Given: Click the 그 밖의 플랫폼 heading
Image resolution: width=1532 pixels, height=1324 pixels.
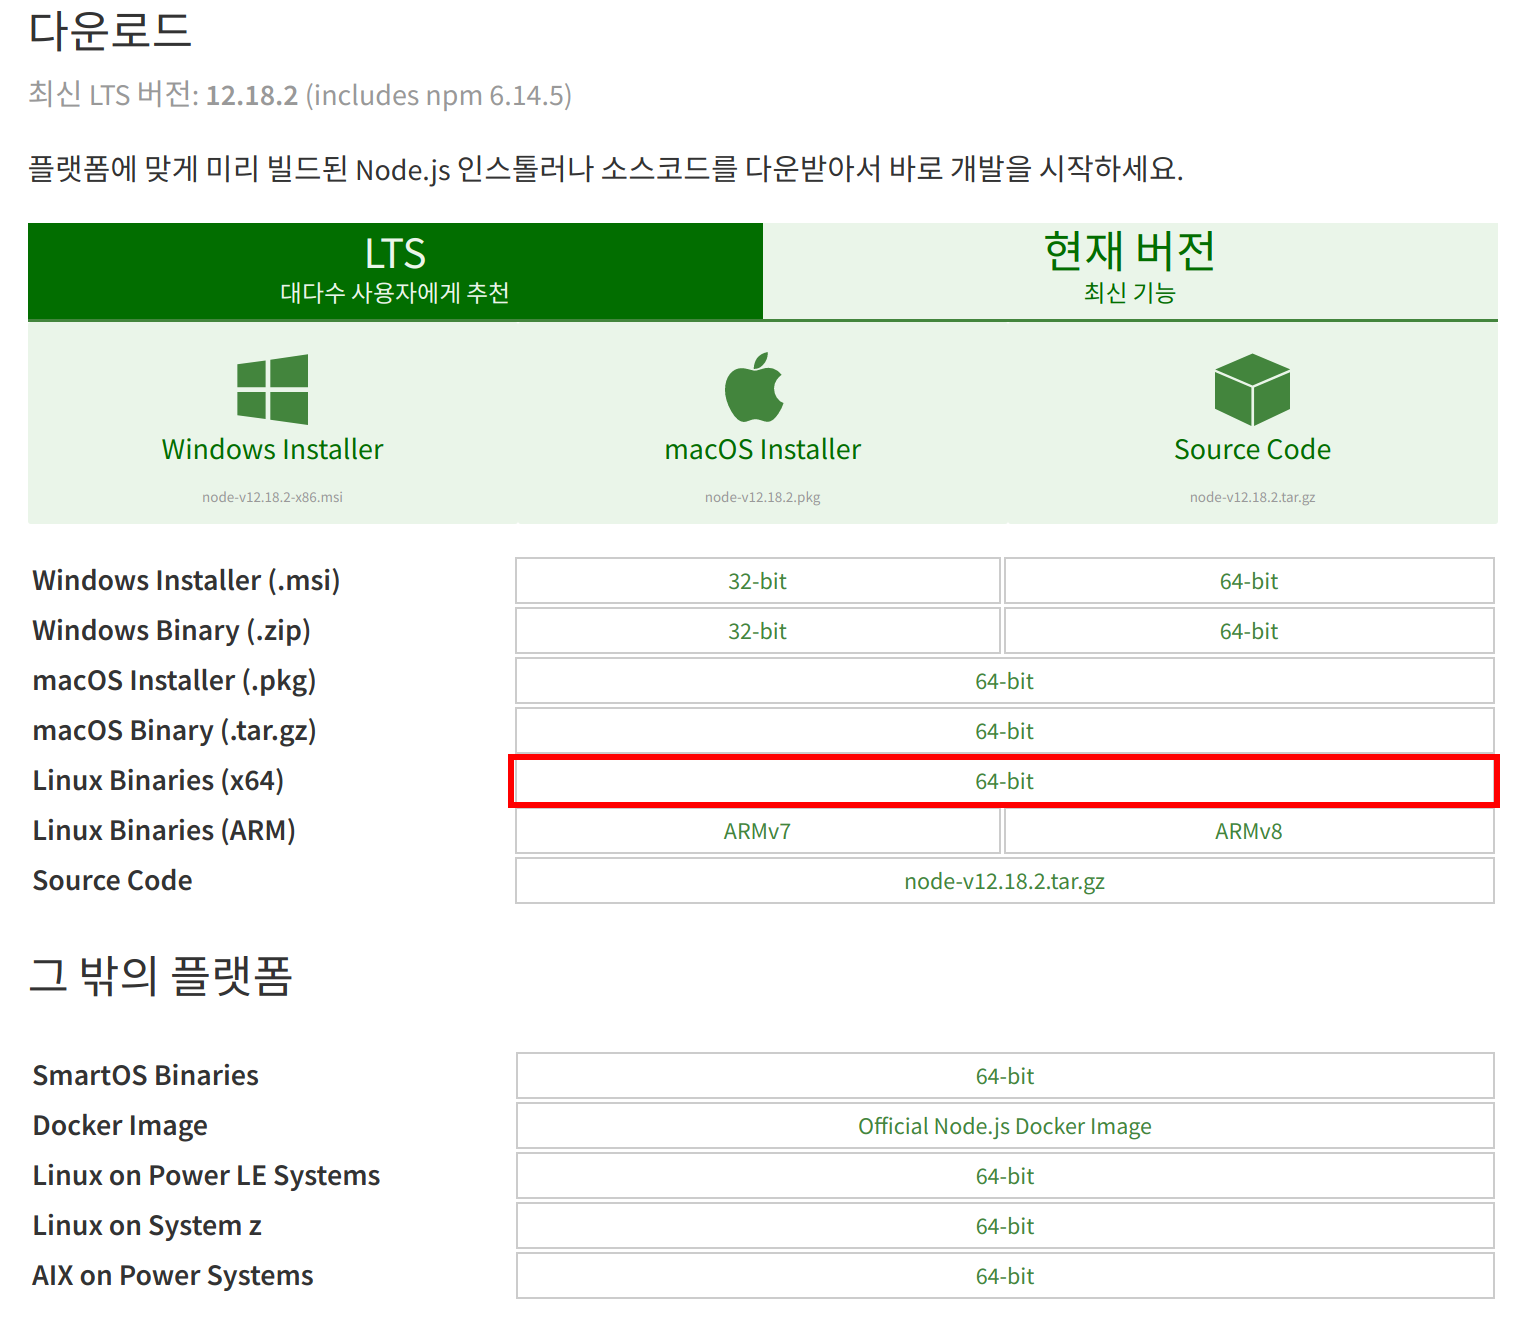Looking at the screenshot, I should click(161, 976).
